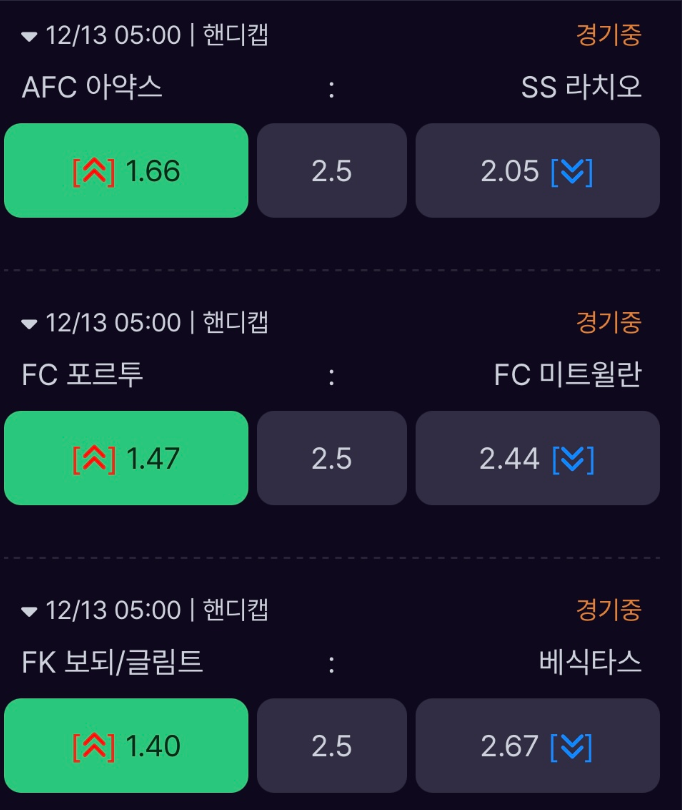Screen dimensions: 682x810
Task: Select the 2.44 FC 미트윌란 odds
Action: [x=537, y=458]
